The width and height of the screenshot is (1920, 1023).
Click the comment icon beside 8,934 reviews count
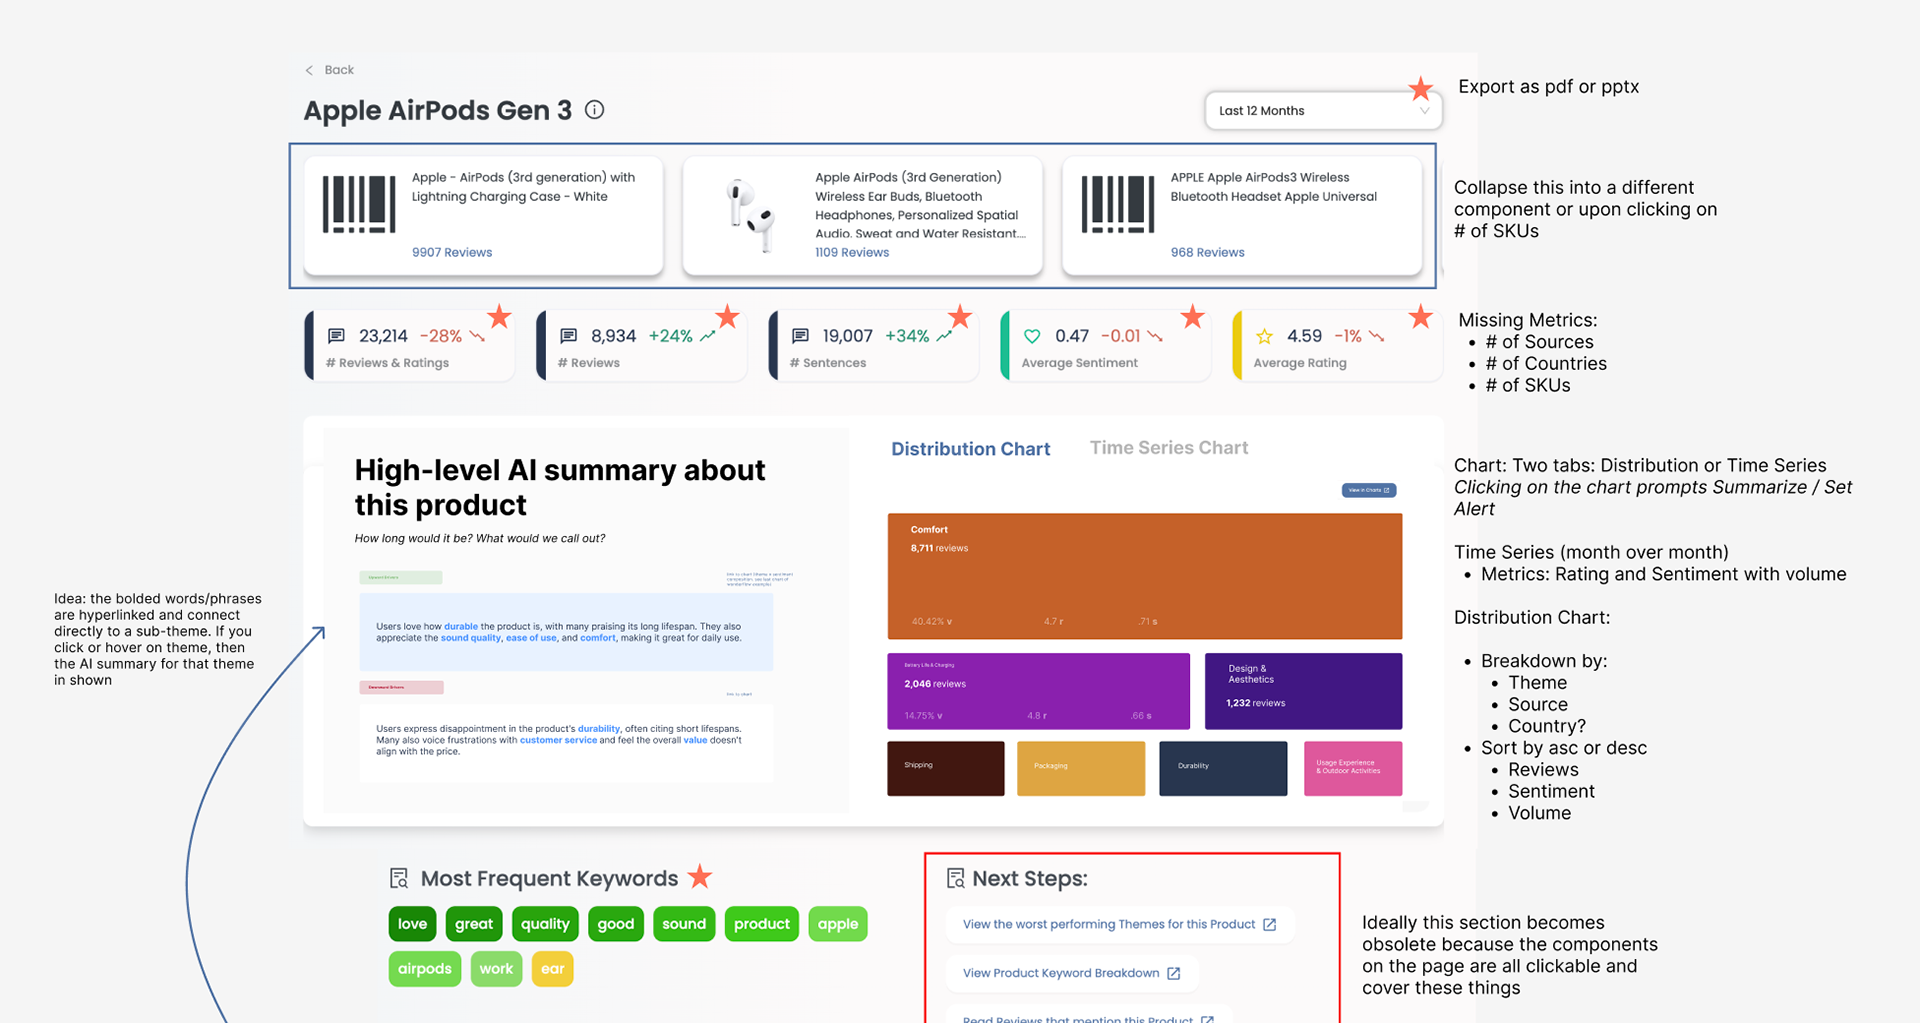click(569, 336)
